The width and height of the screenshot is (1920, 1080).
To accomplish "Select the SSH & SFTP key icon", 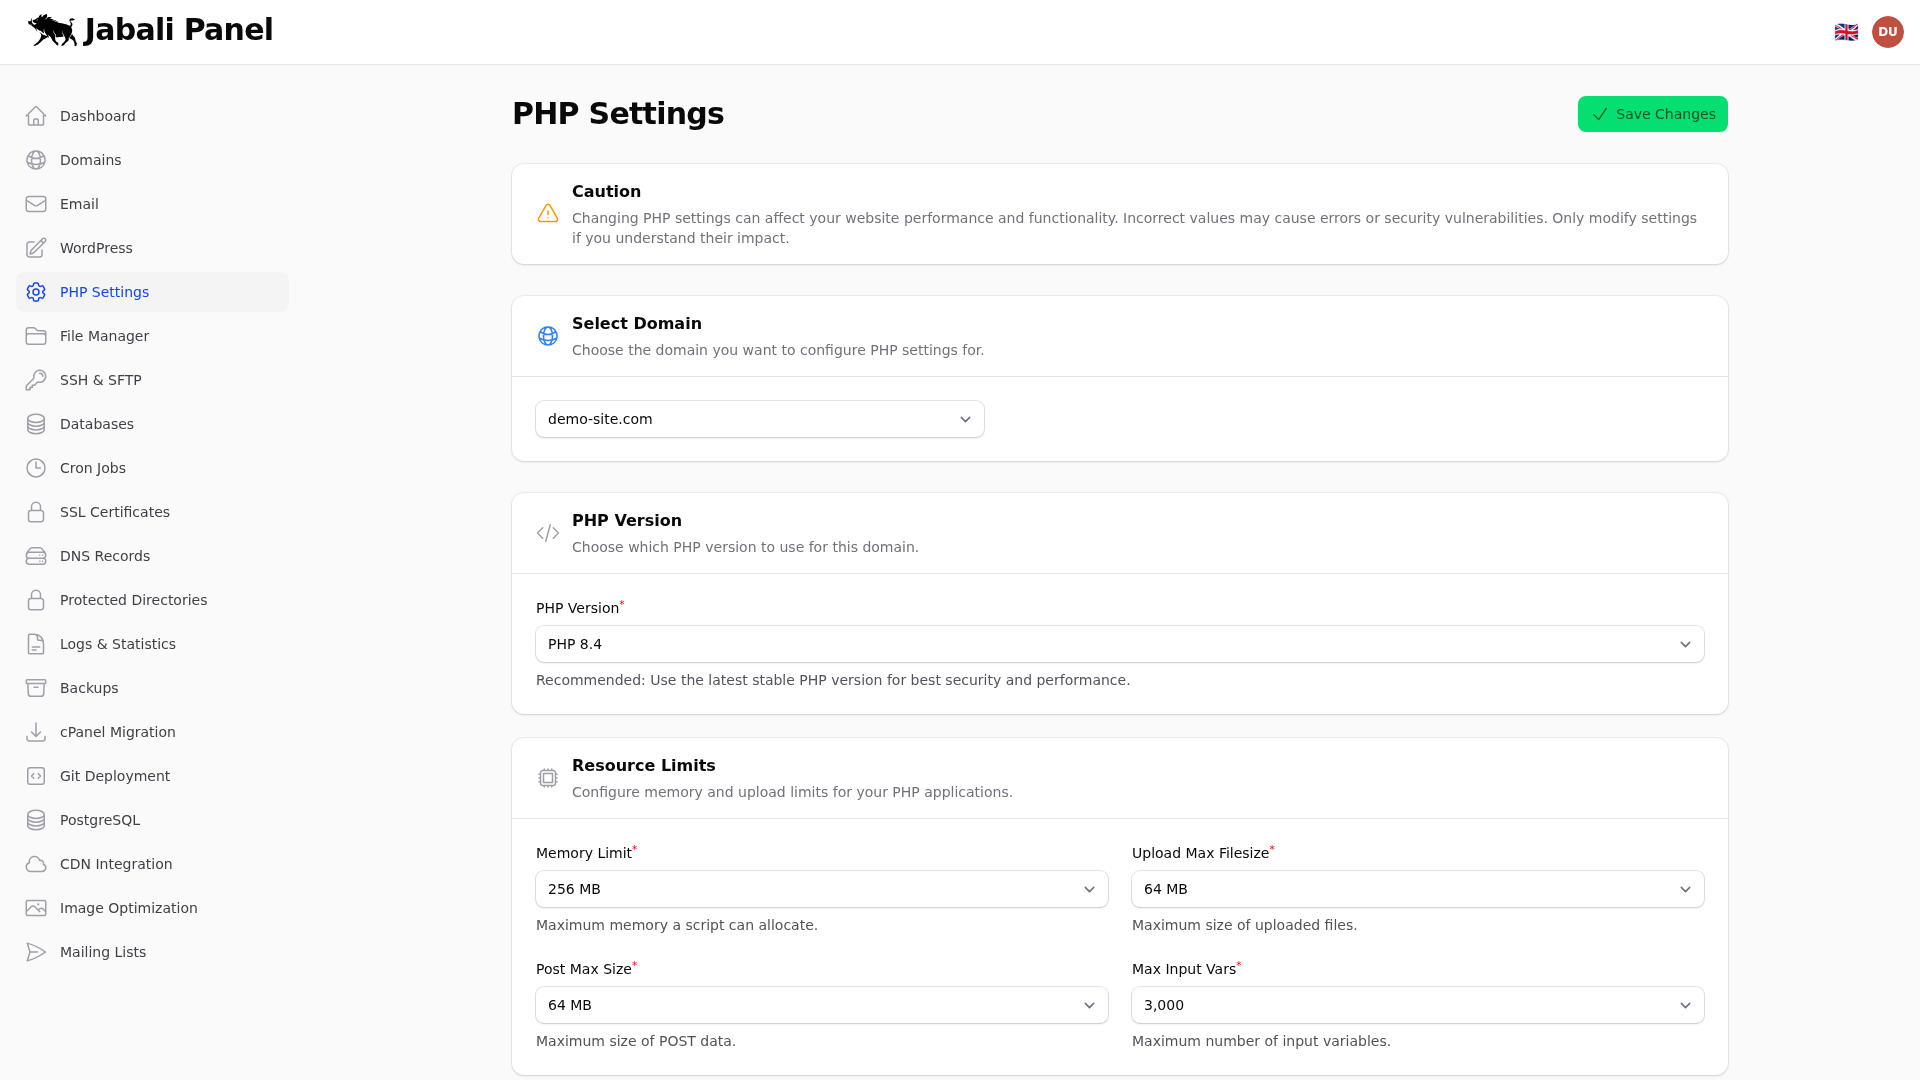I will (36, 380).
